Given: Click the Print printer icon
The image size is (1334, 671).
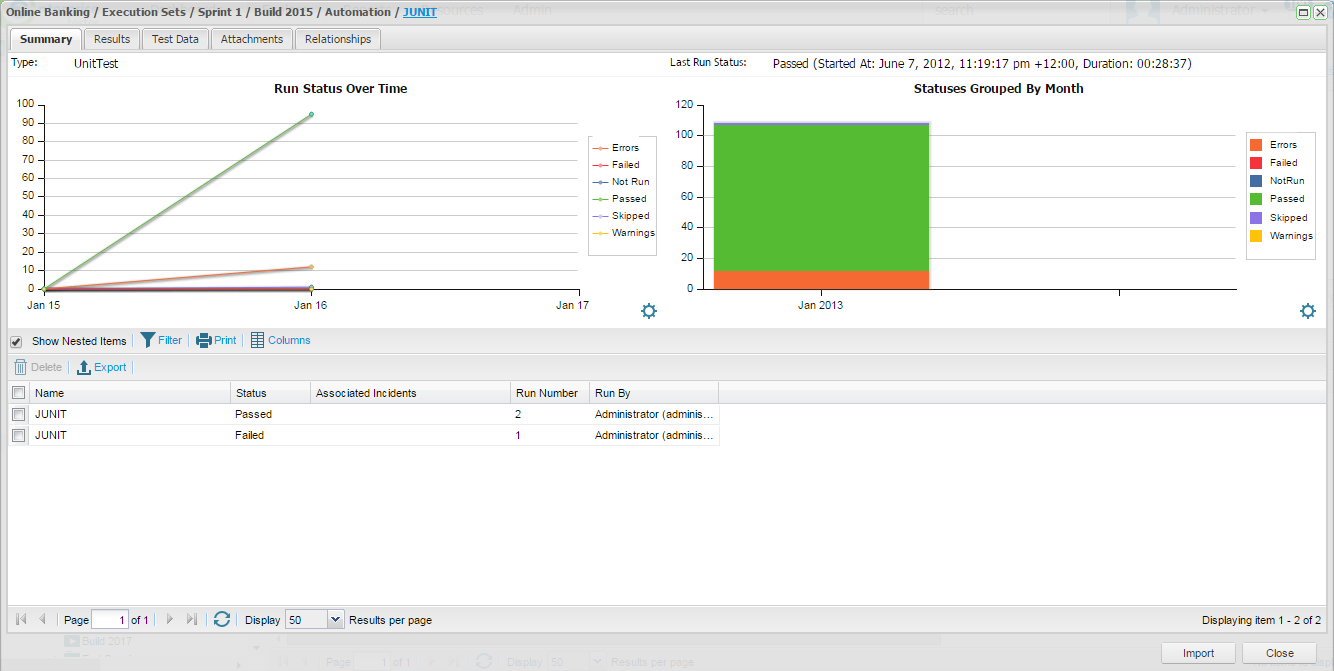Looking at the screenshot, I should click(x=204, y=340).
